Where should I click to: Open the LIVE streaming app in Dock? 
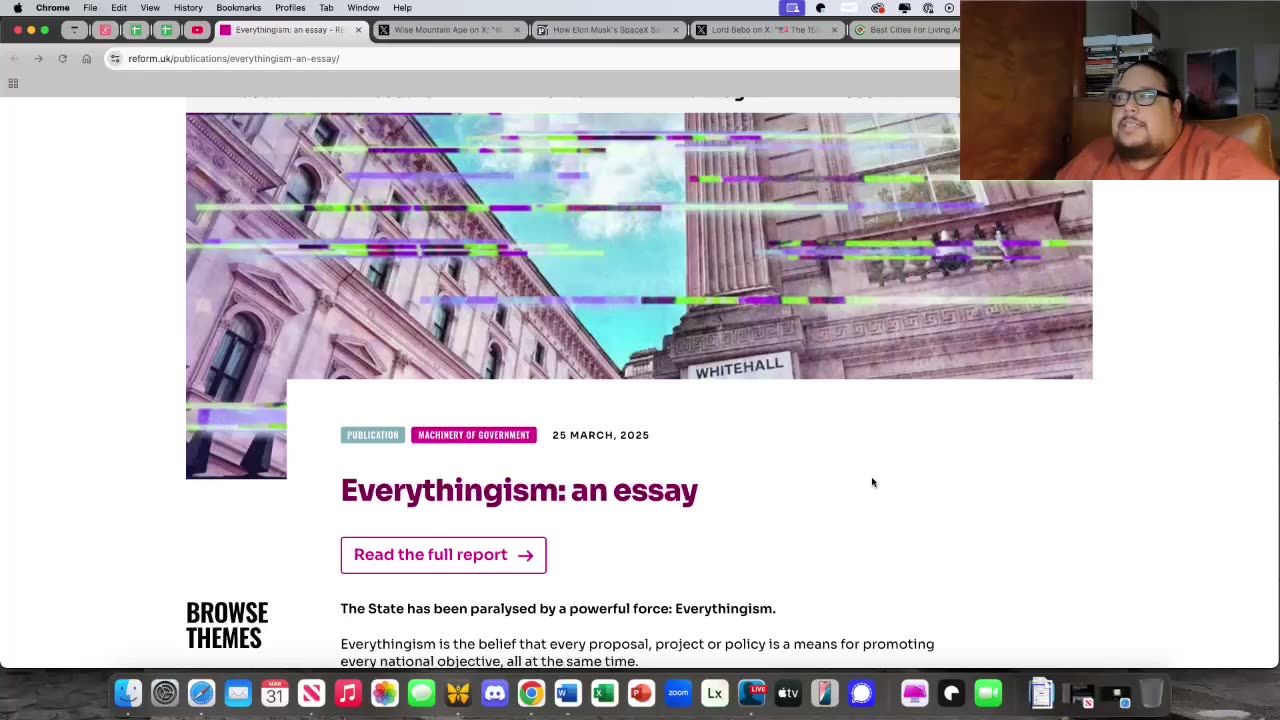pos(751,693)
